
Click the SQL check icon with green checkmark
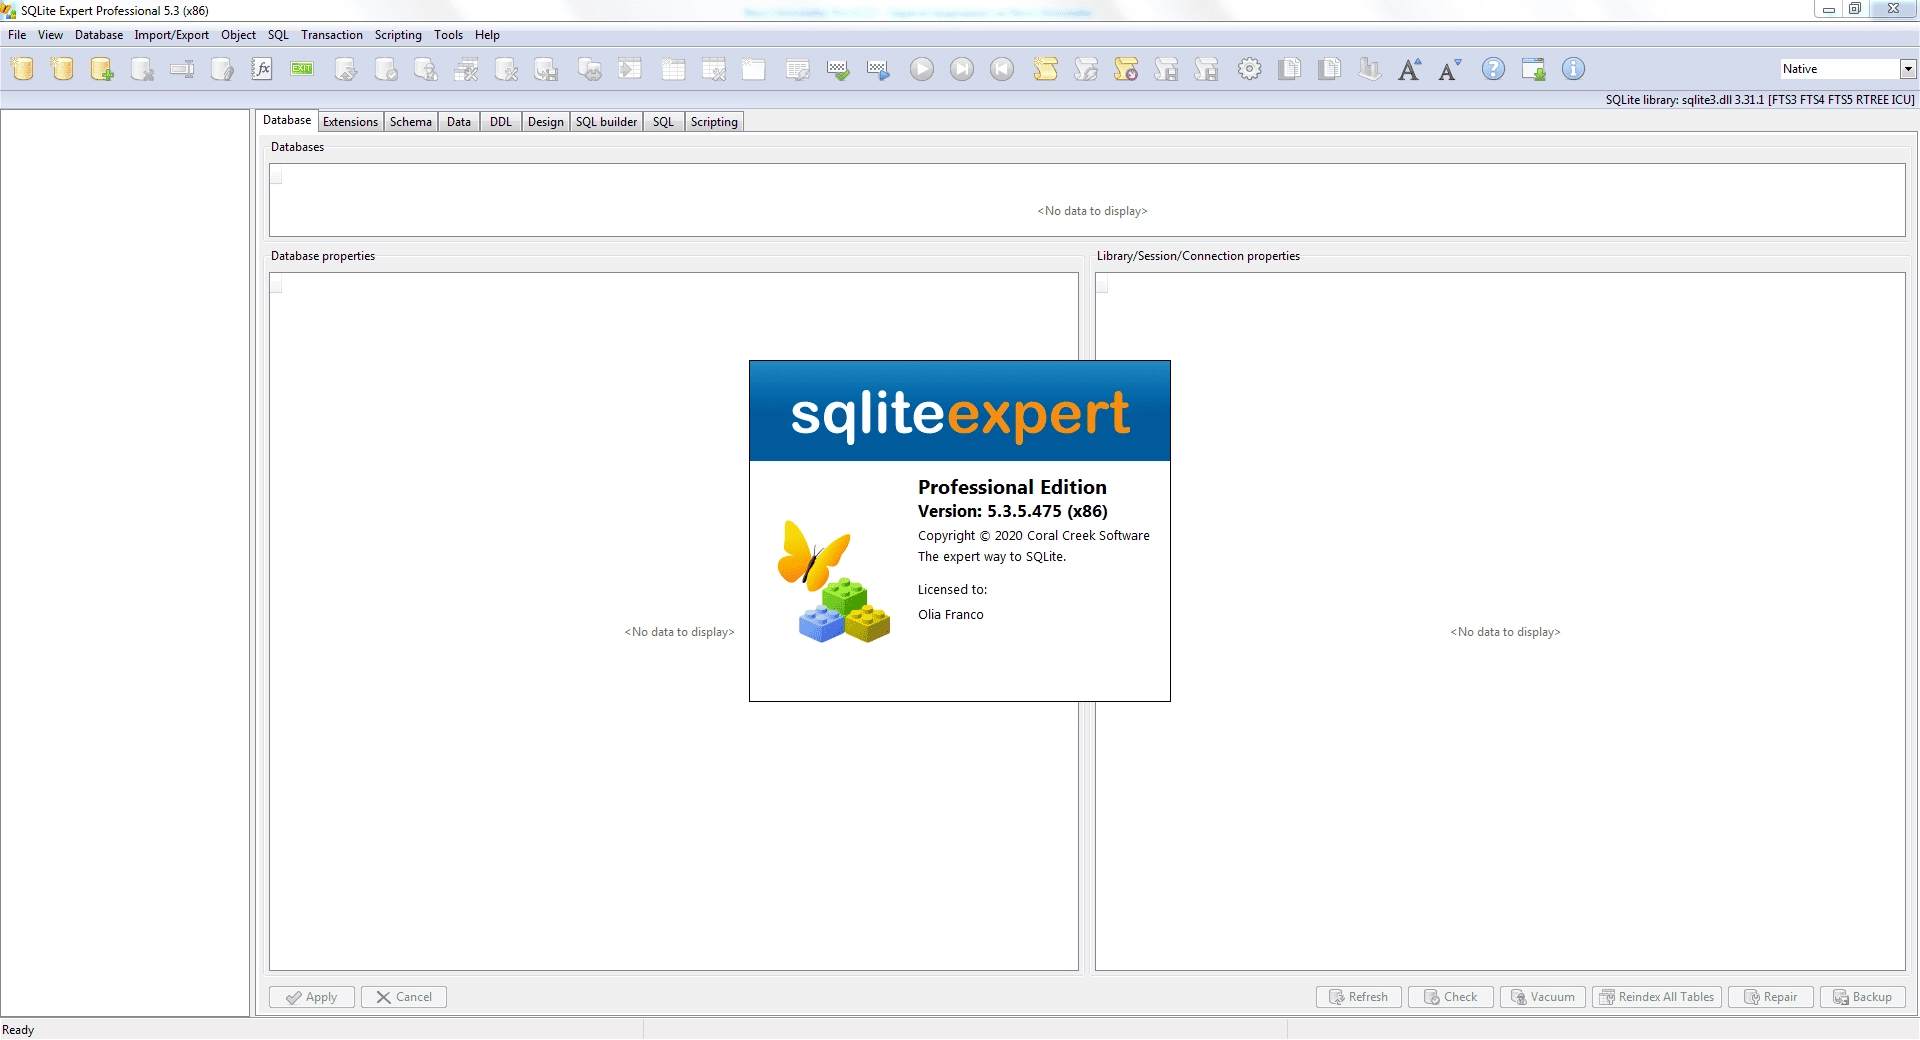(x=838, y=69)
